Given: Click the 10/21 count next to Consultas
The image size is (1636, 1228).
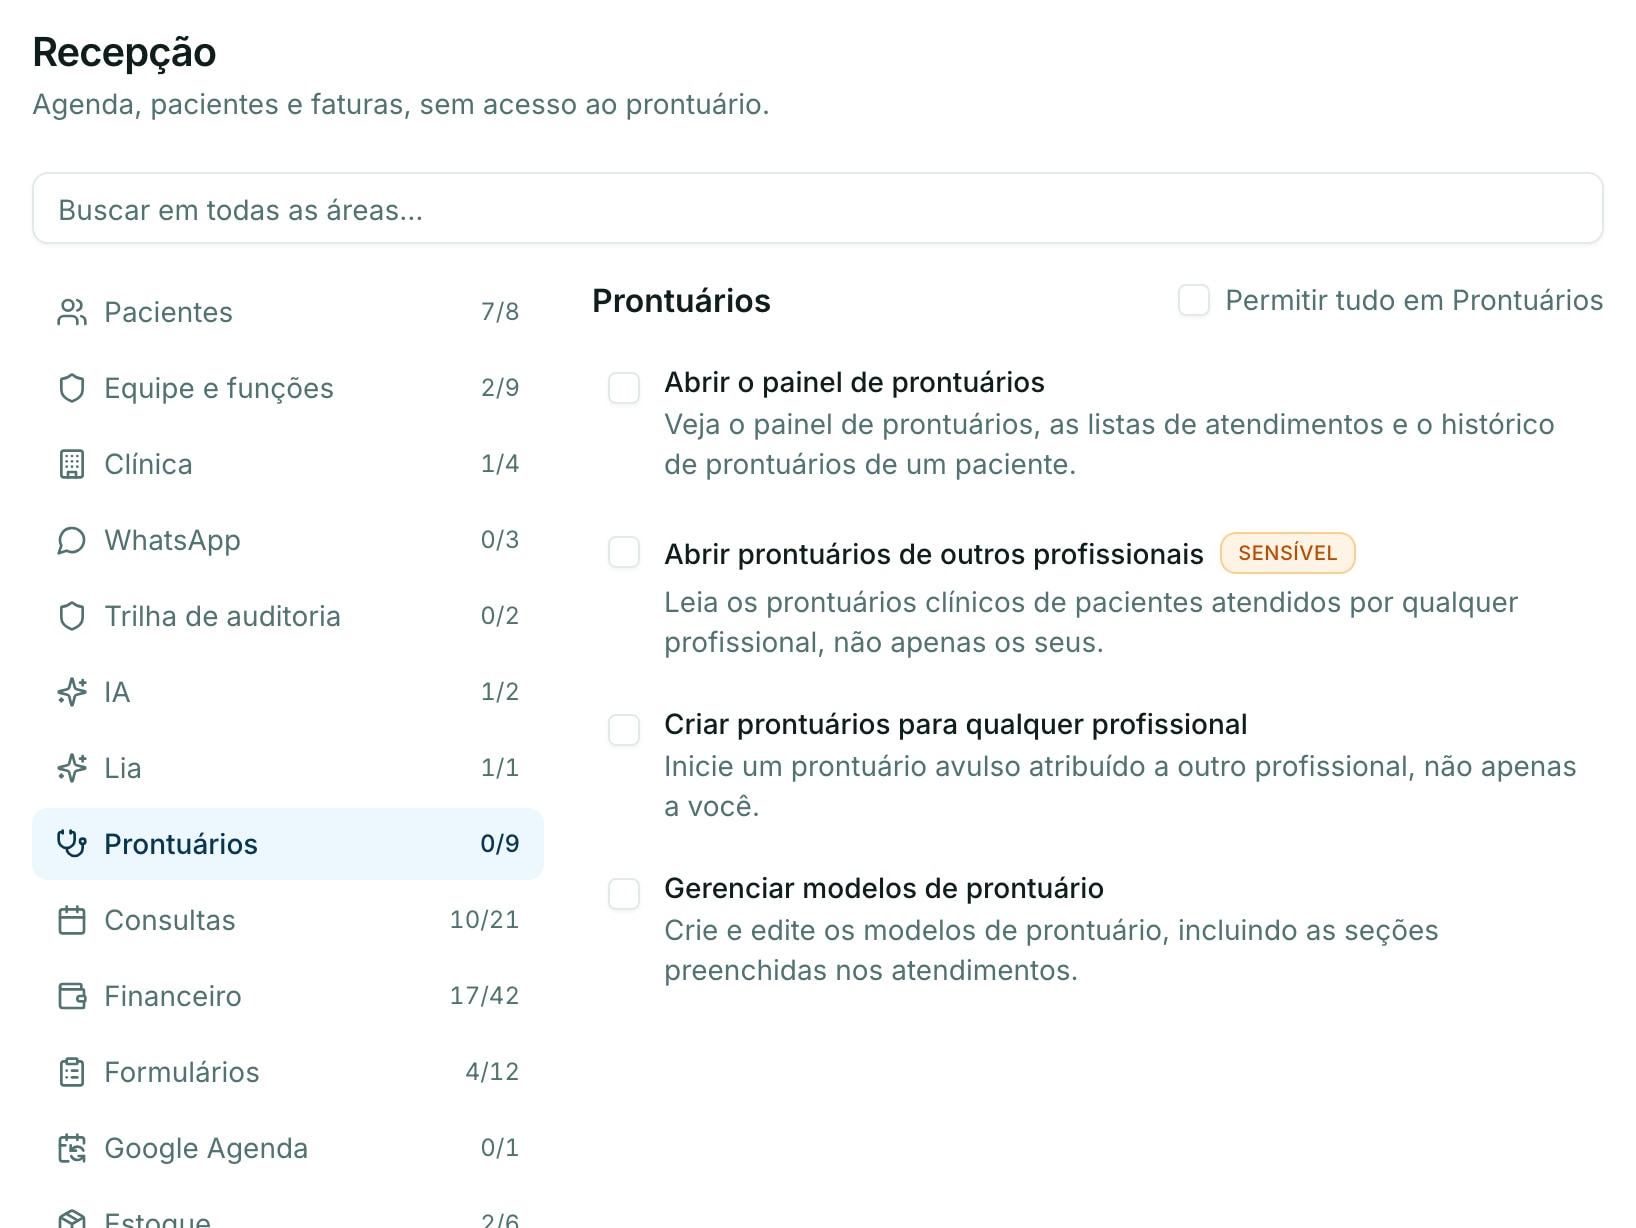Looking at the screenshot, I should 484,920.
